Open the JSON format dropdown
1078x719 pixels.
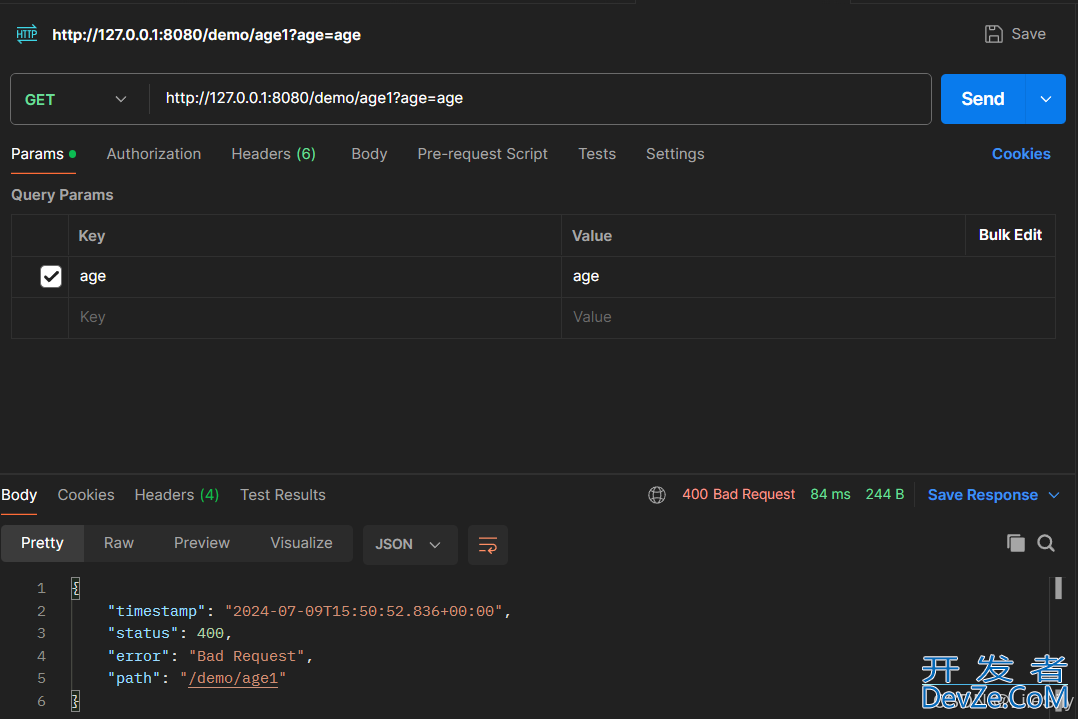click(410, 544)
